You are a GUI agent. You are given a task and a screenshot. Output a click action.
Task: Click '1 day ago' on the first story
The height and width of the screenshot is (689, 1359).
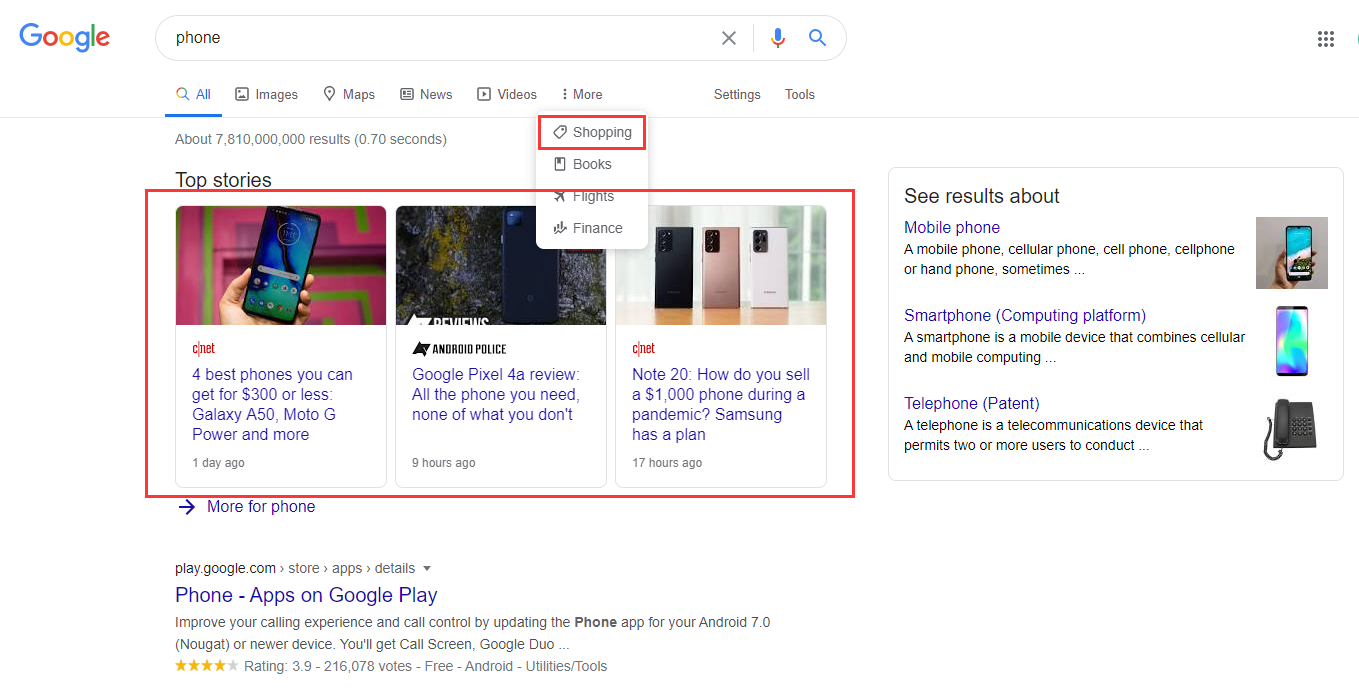point(218,463)
